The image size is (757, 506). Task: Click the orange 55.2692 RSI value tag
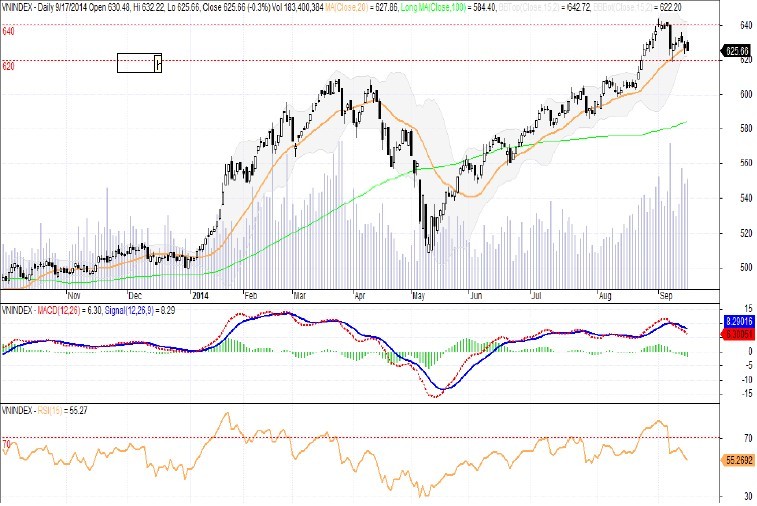click(737, 460)
